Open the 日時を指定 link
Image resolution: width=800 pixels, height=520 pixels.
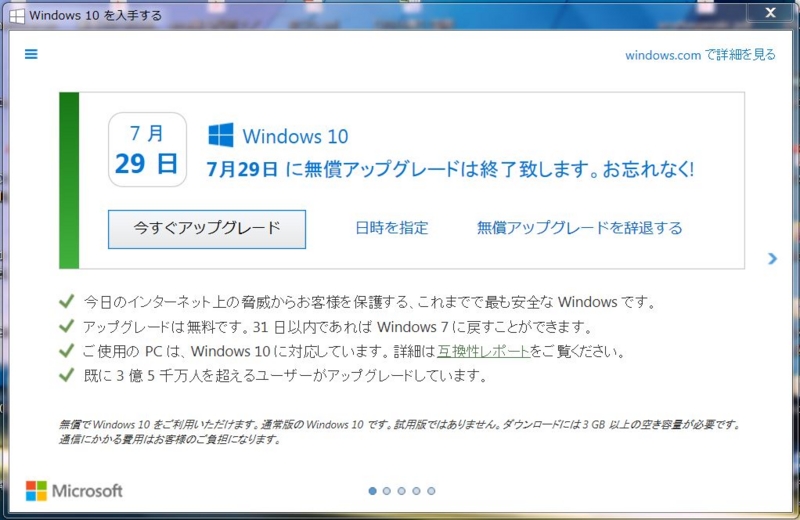click(391, 228)
